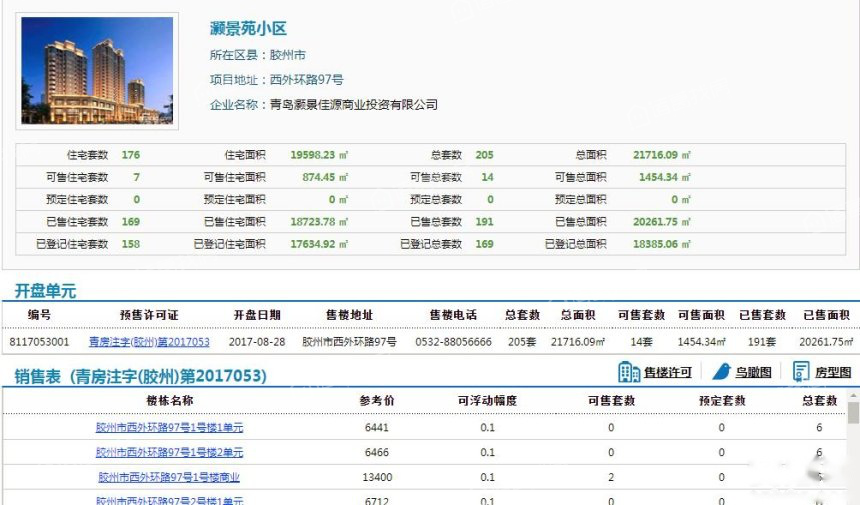Click the 可售套数 column header in sales table
Image resolution: width=860 pixels, height=505 pixels.
coord(611,400)
